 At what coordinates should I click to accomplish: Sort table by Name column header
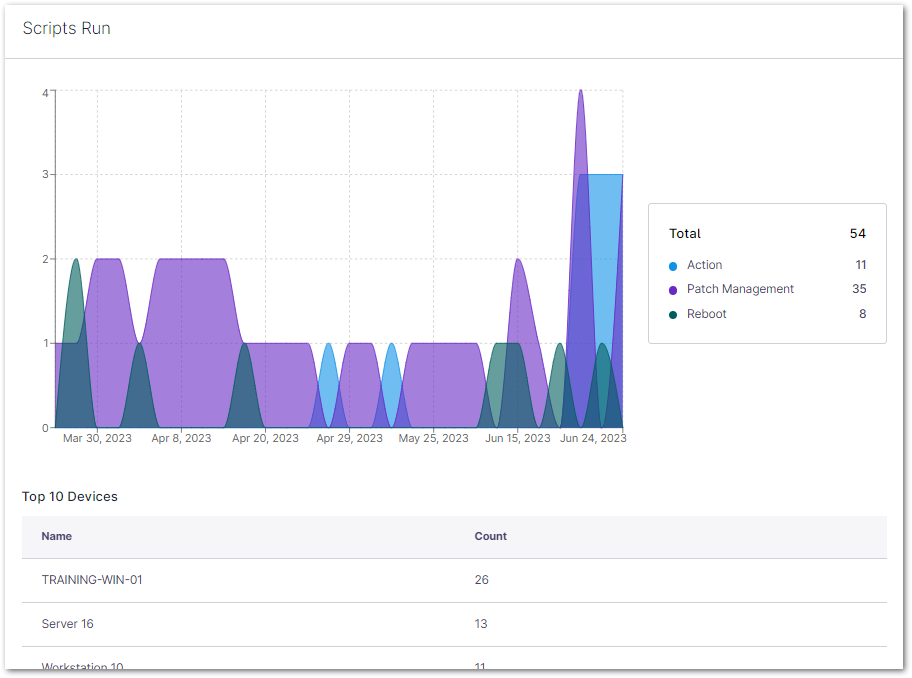point(57,536)
